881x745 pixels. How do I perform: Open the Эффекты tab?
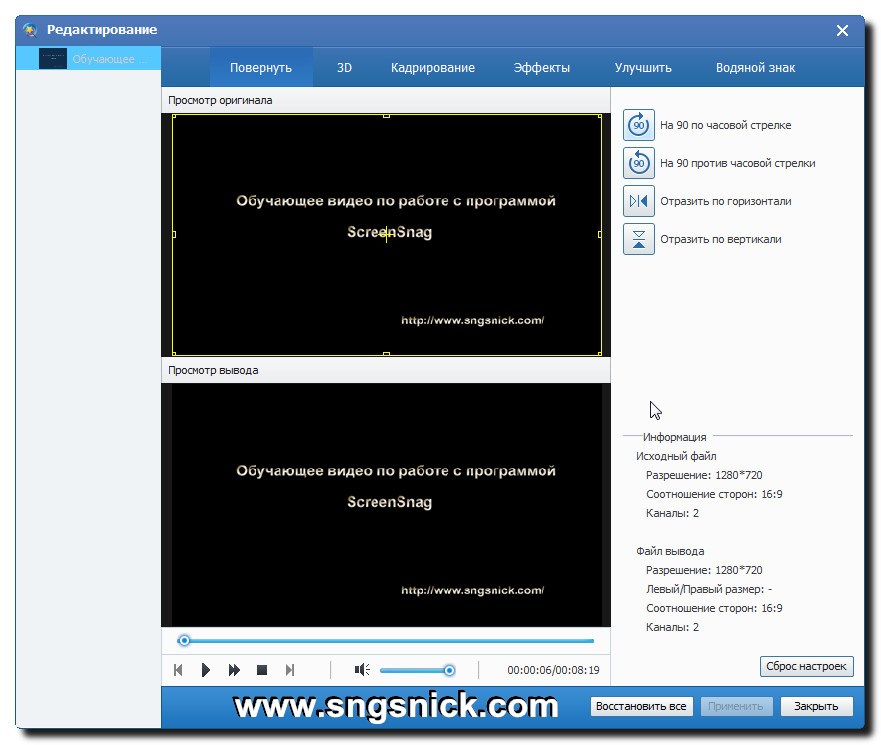coord(542,67)
